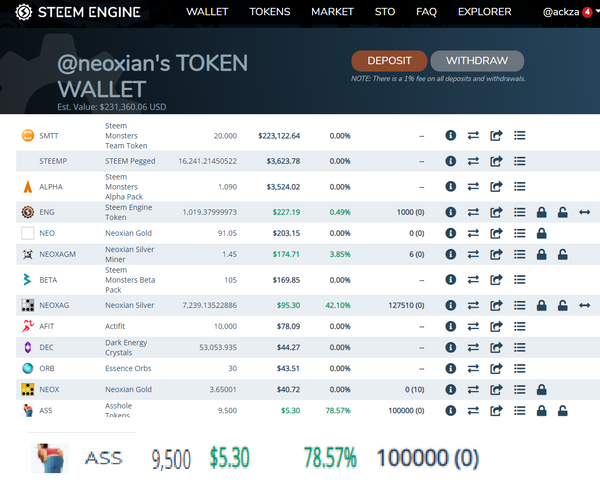Open the info icon for SMTT
The width and height of the screenshot is (600, 487).
click(x=450, y=135)
